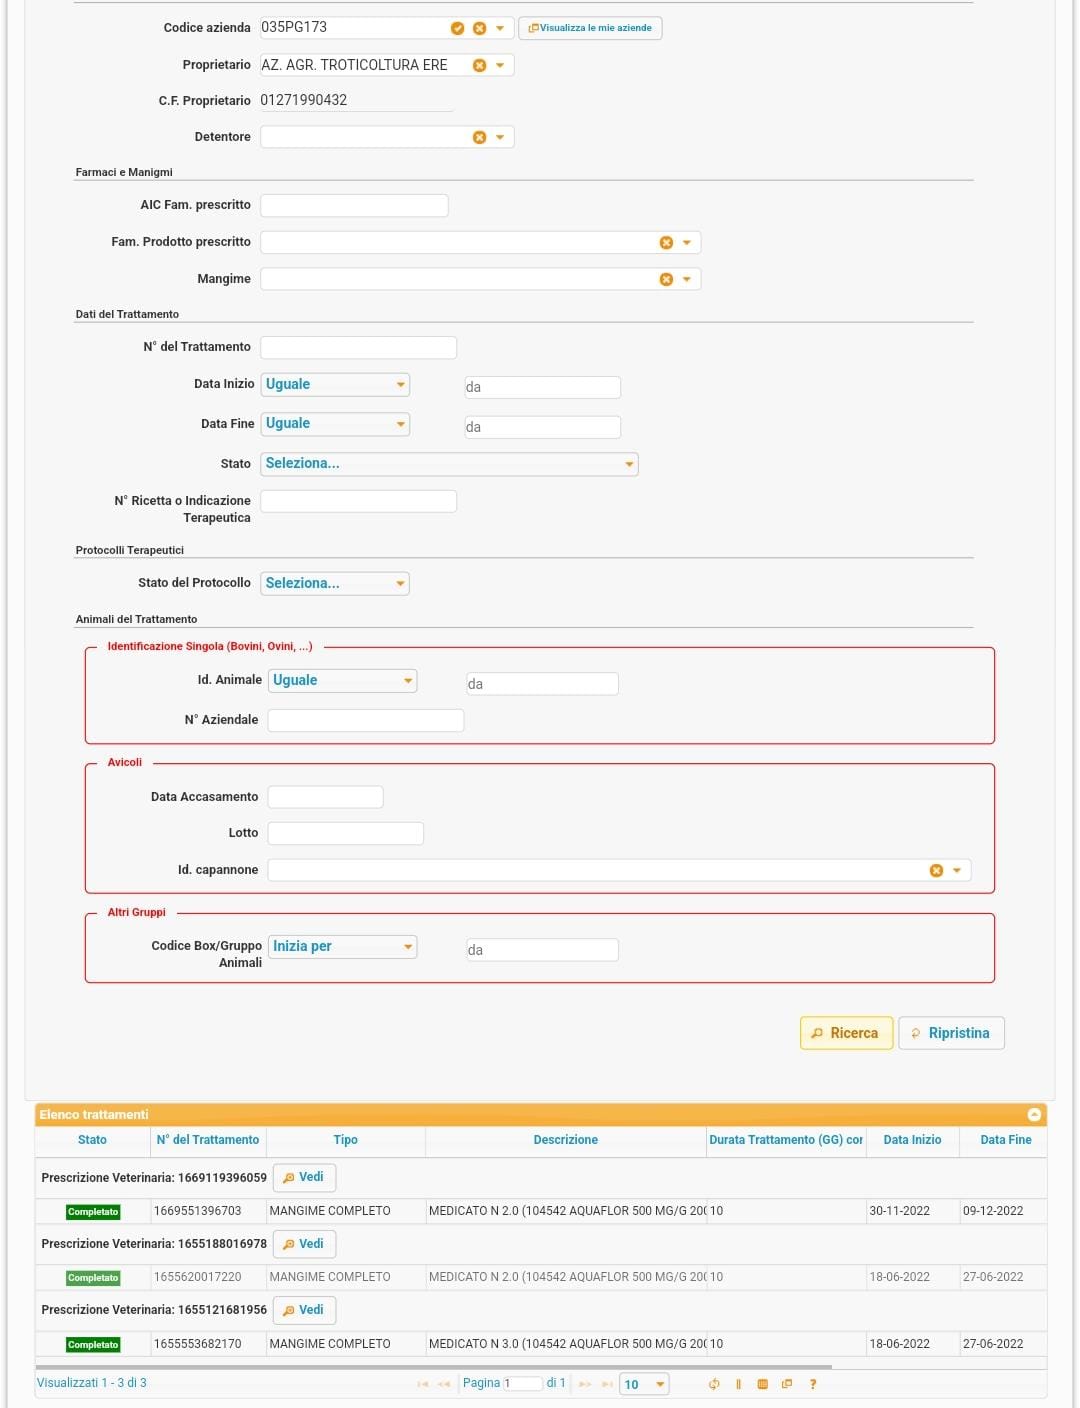
Task: Click the 30-11-2022 start date cell
Action: [x=912, y=1211]
